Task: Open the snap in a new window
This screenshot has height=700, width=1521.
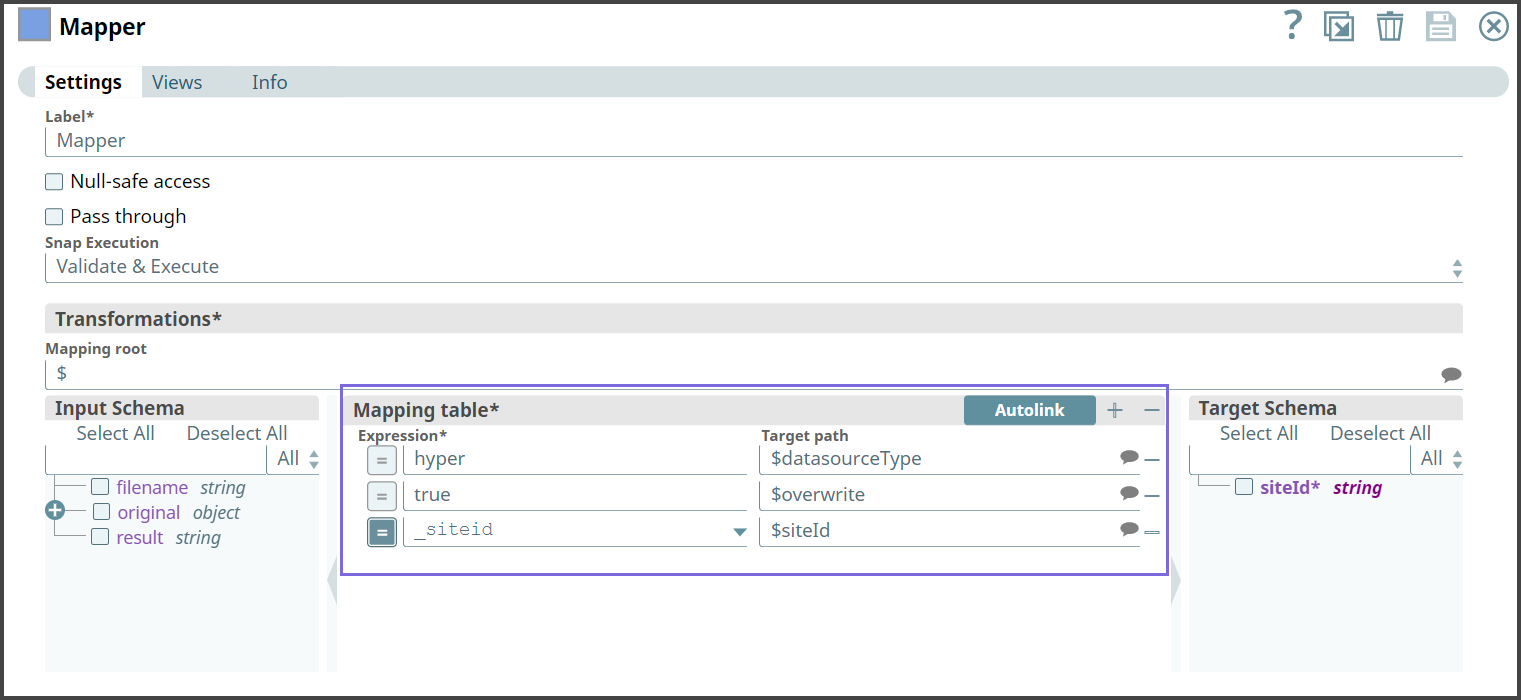Action: tap(1339, 26)
